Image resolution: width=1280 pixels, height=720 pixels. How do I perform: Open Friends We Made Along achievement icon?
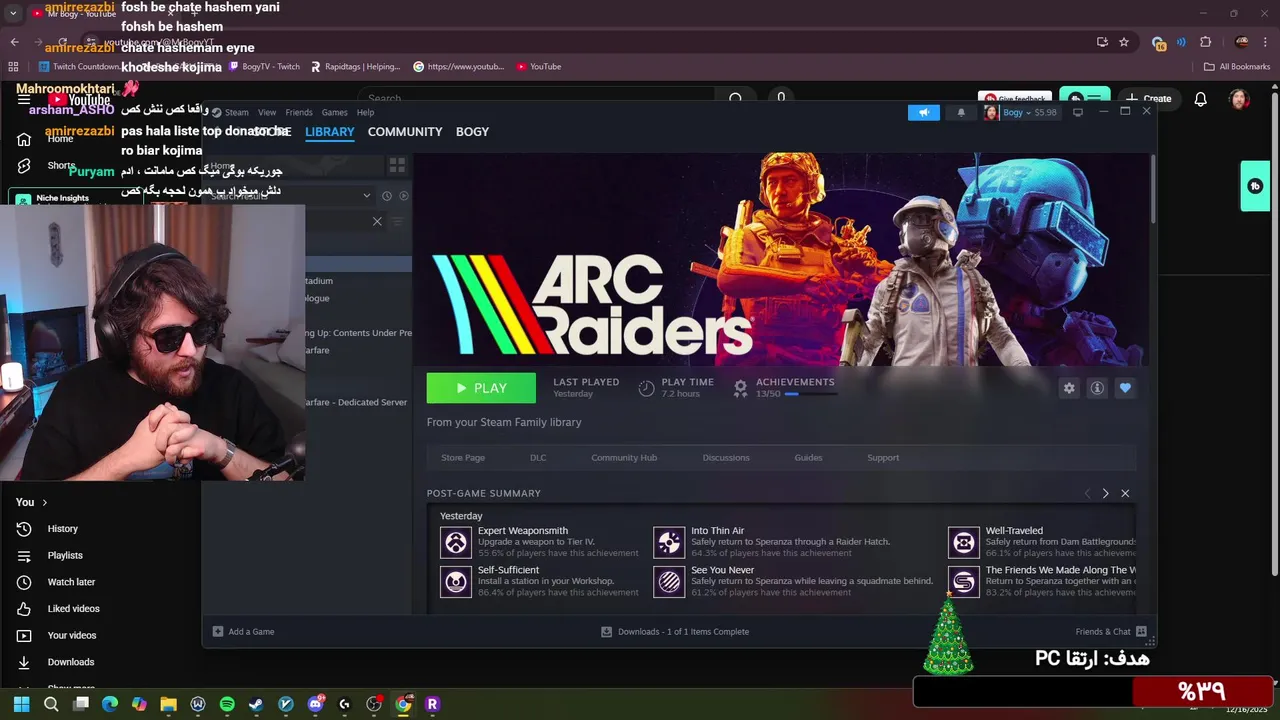[x=964, y=581]
